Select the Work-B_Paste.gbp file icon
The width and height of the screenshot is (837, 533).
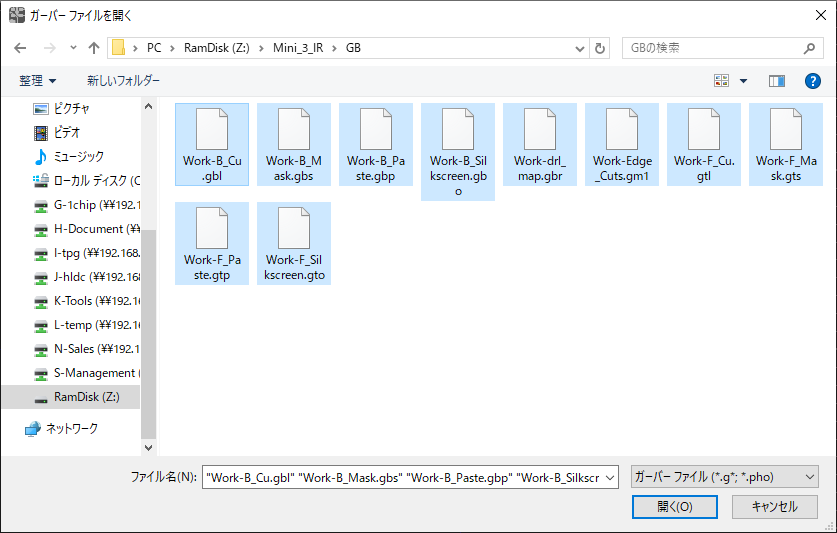(x=376, y=129)
